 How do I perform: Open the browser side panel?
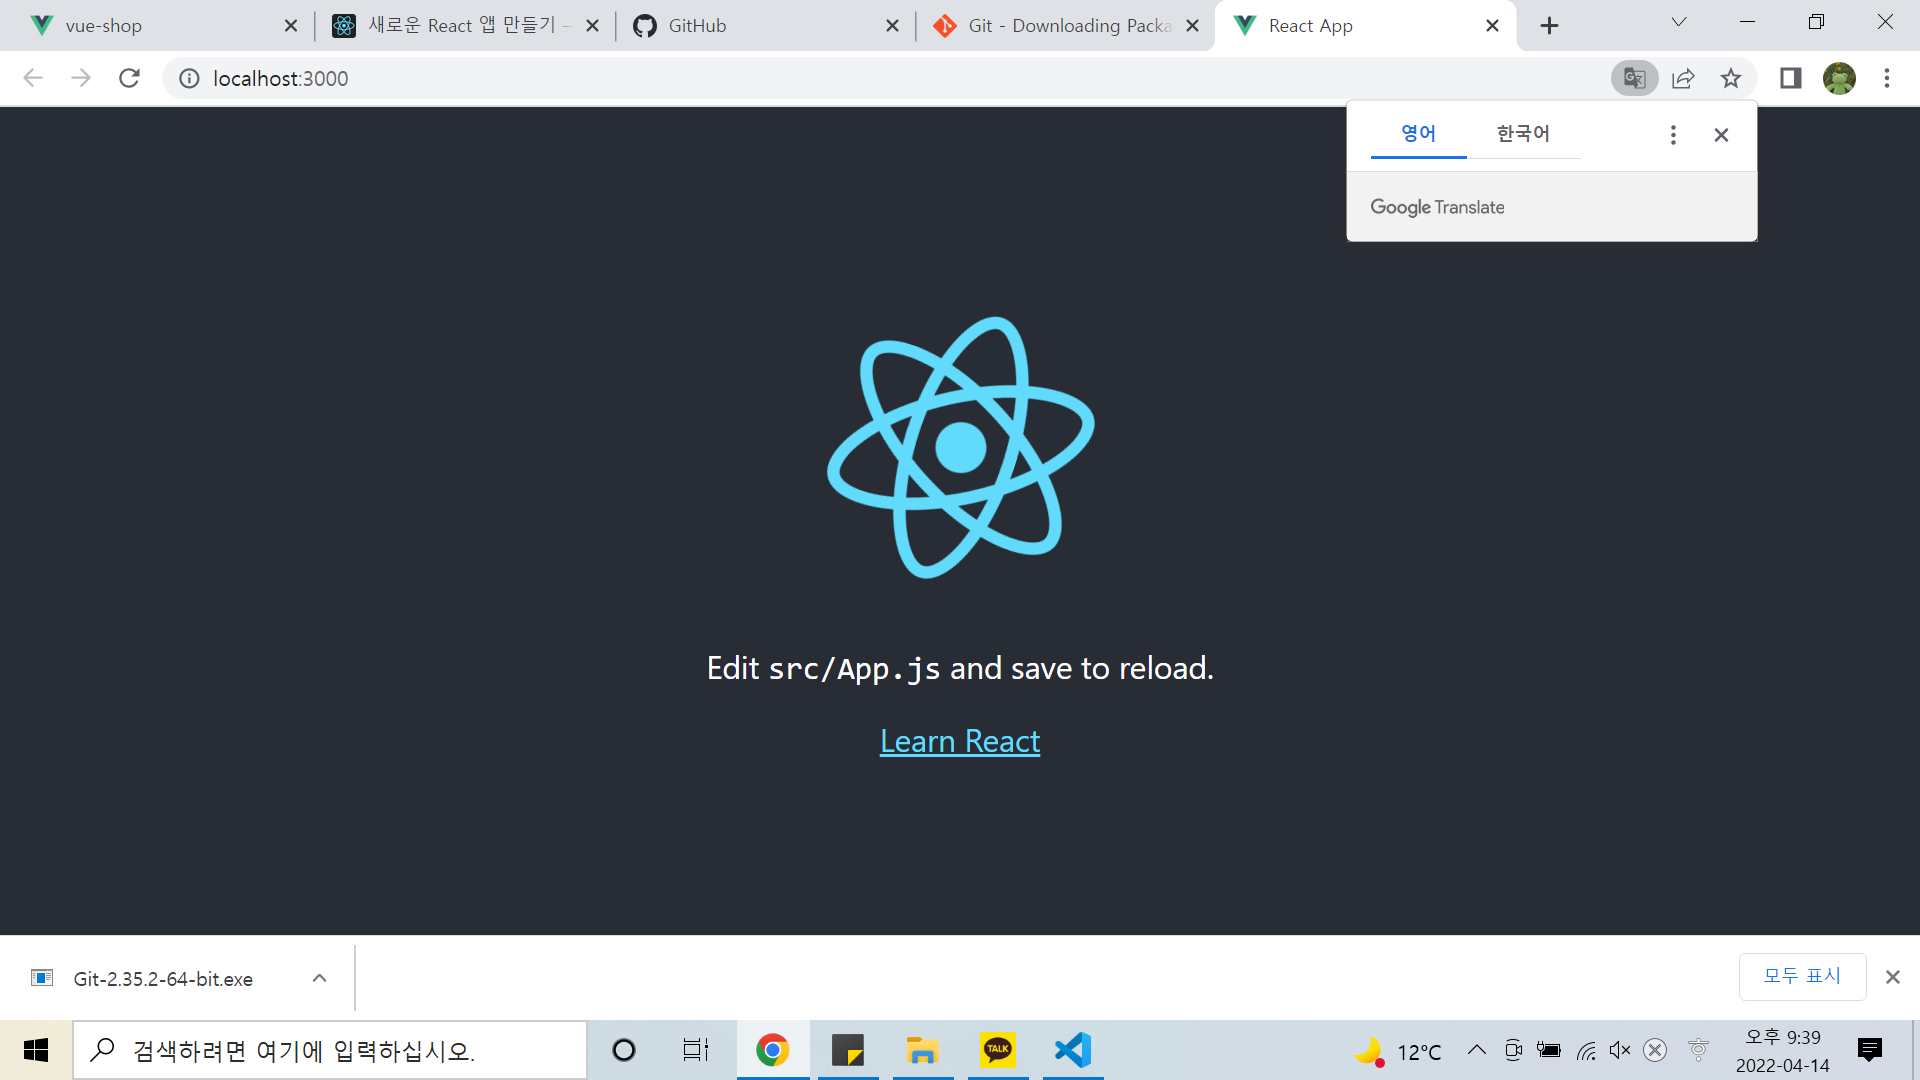(x=1790, y=78)
